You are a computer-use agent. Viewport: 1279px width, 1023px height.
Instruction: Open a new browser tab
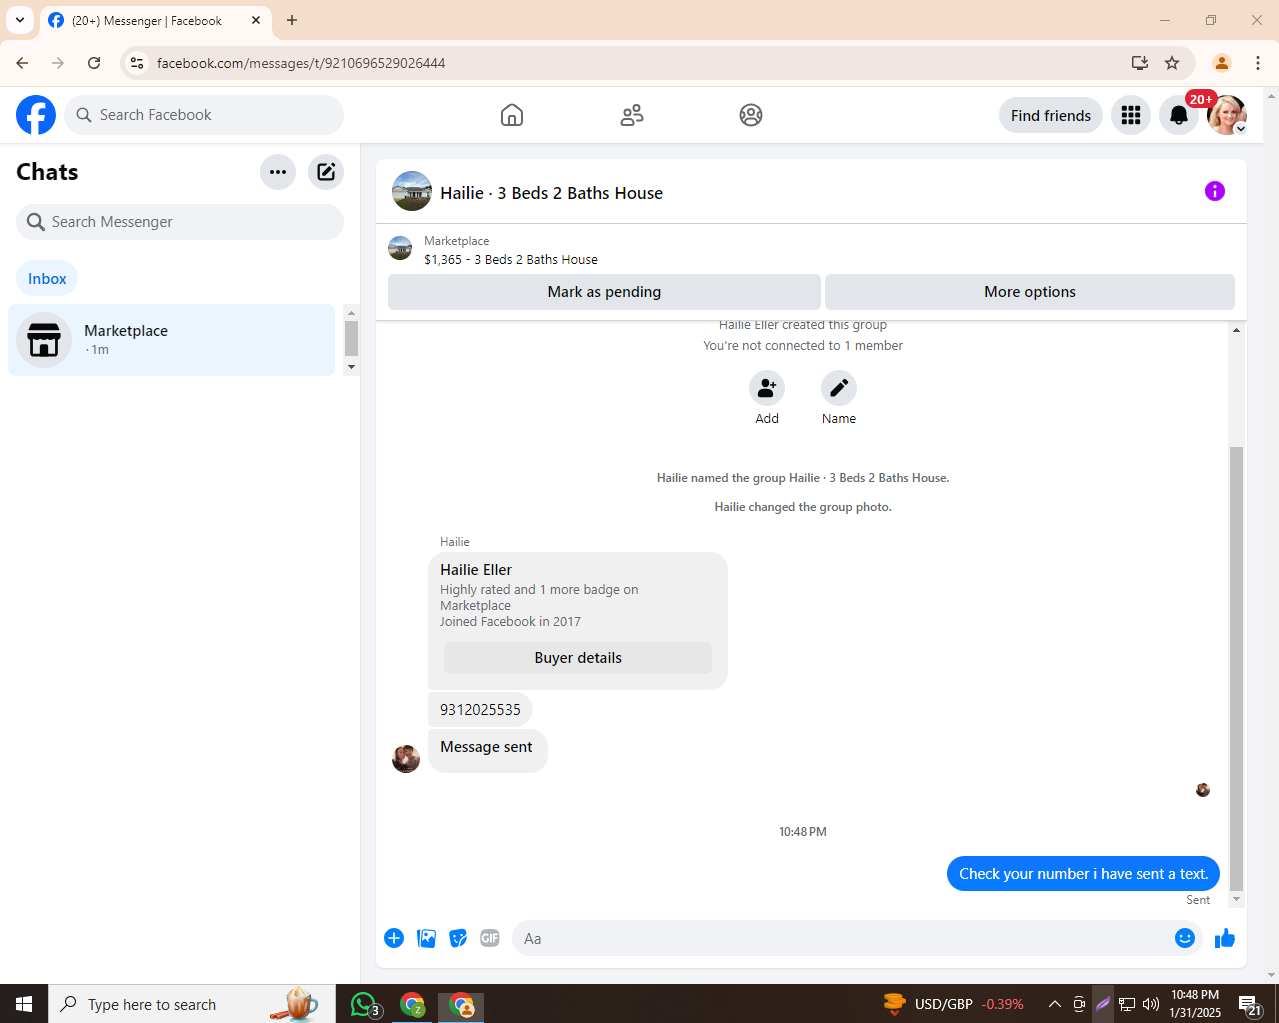pyautogui.click(x=292, y=20)
